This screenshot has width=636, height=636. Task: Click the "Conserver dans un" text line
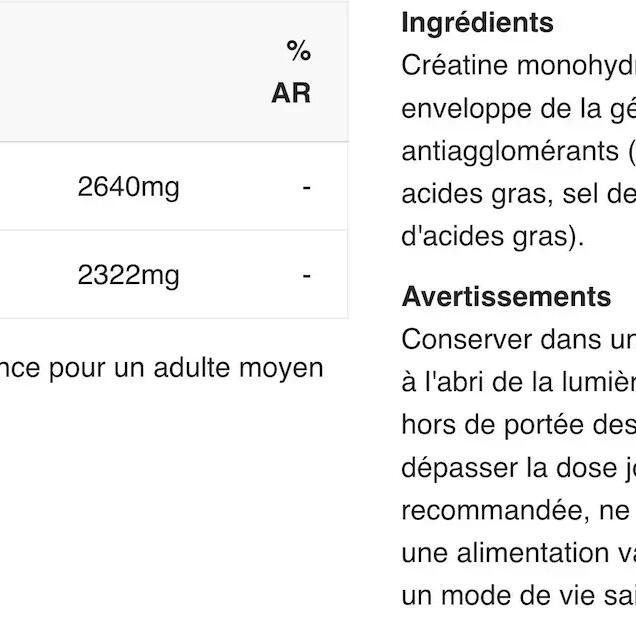(518, 339)
